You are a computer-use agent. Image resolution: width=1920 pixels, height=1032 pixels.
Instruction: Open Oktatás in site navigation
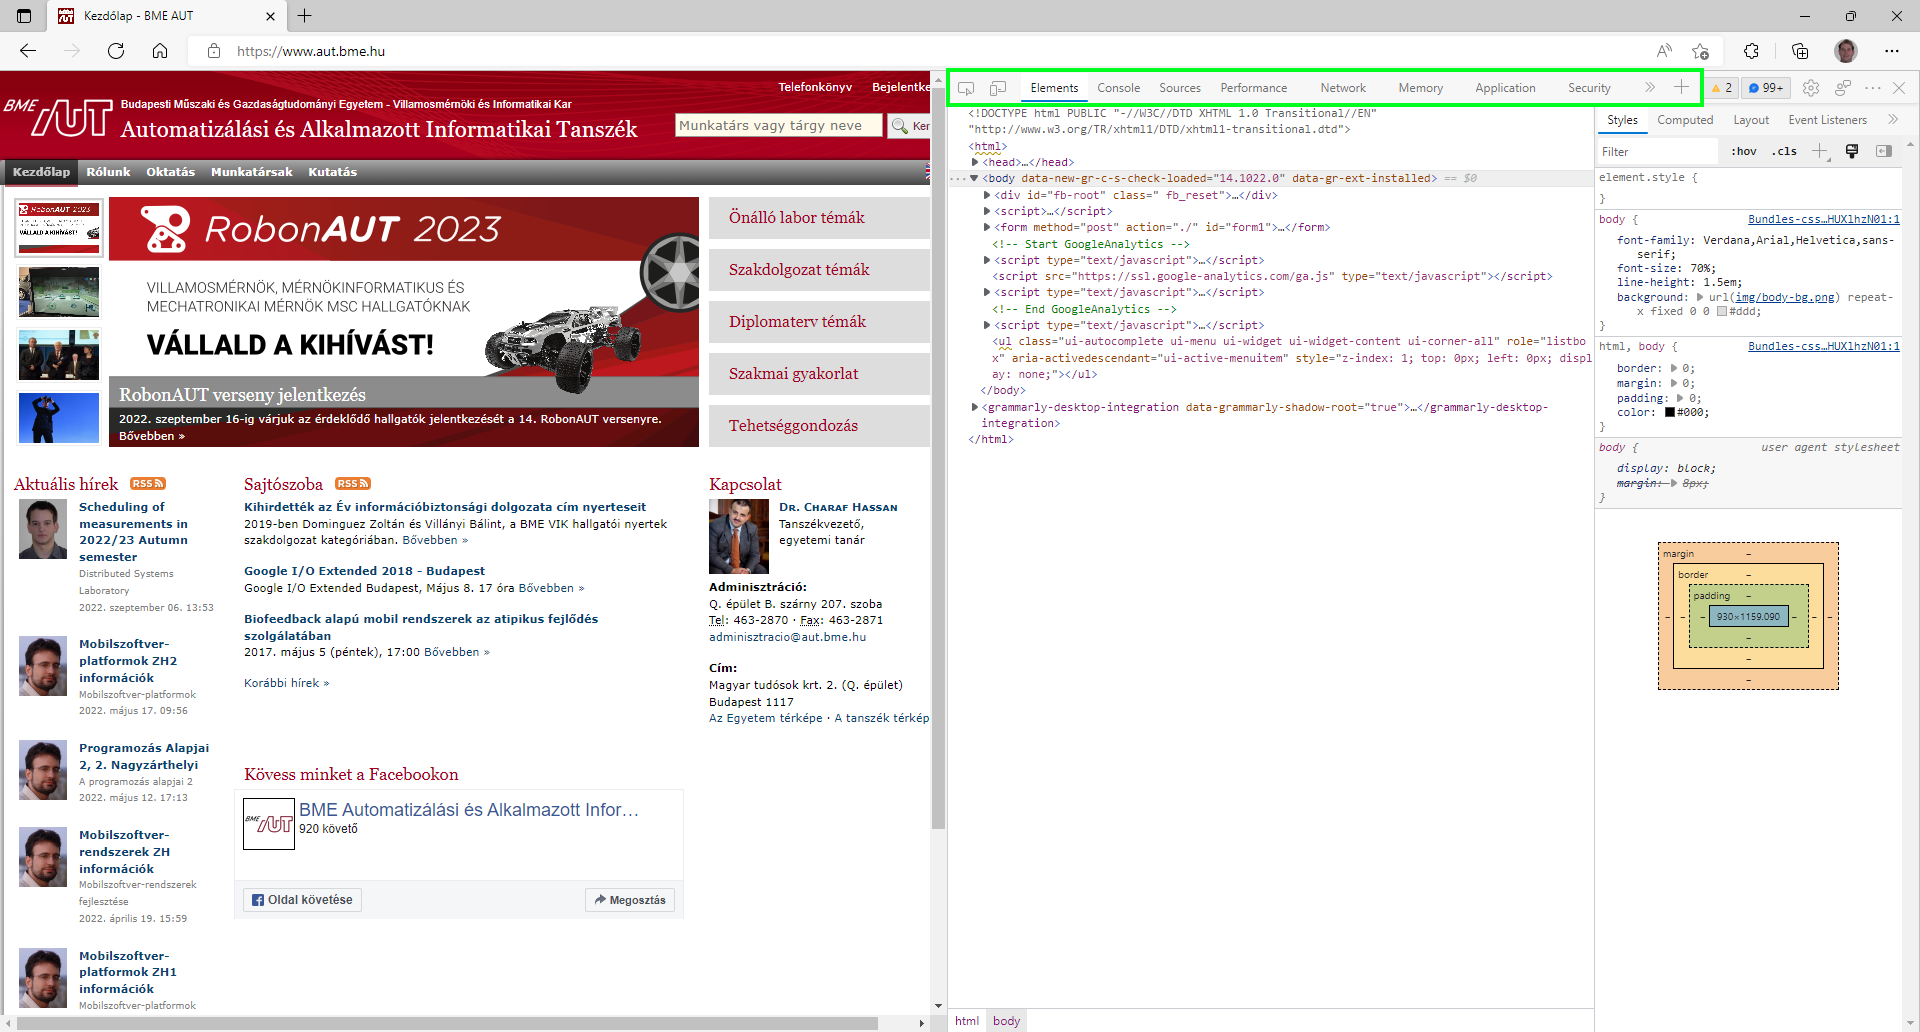click(171, 172)
